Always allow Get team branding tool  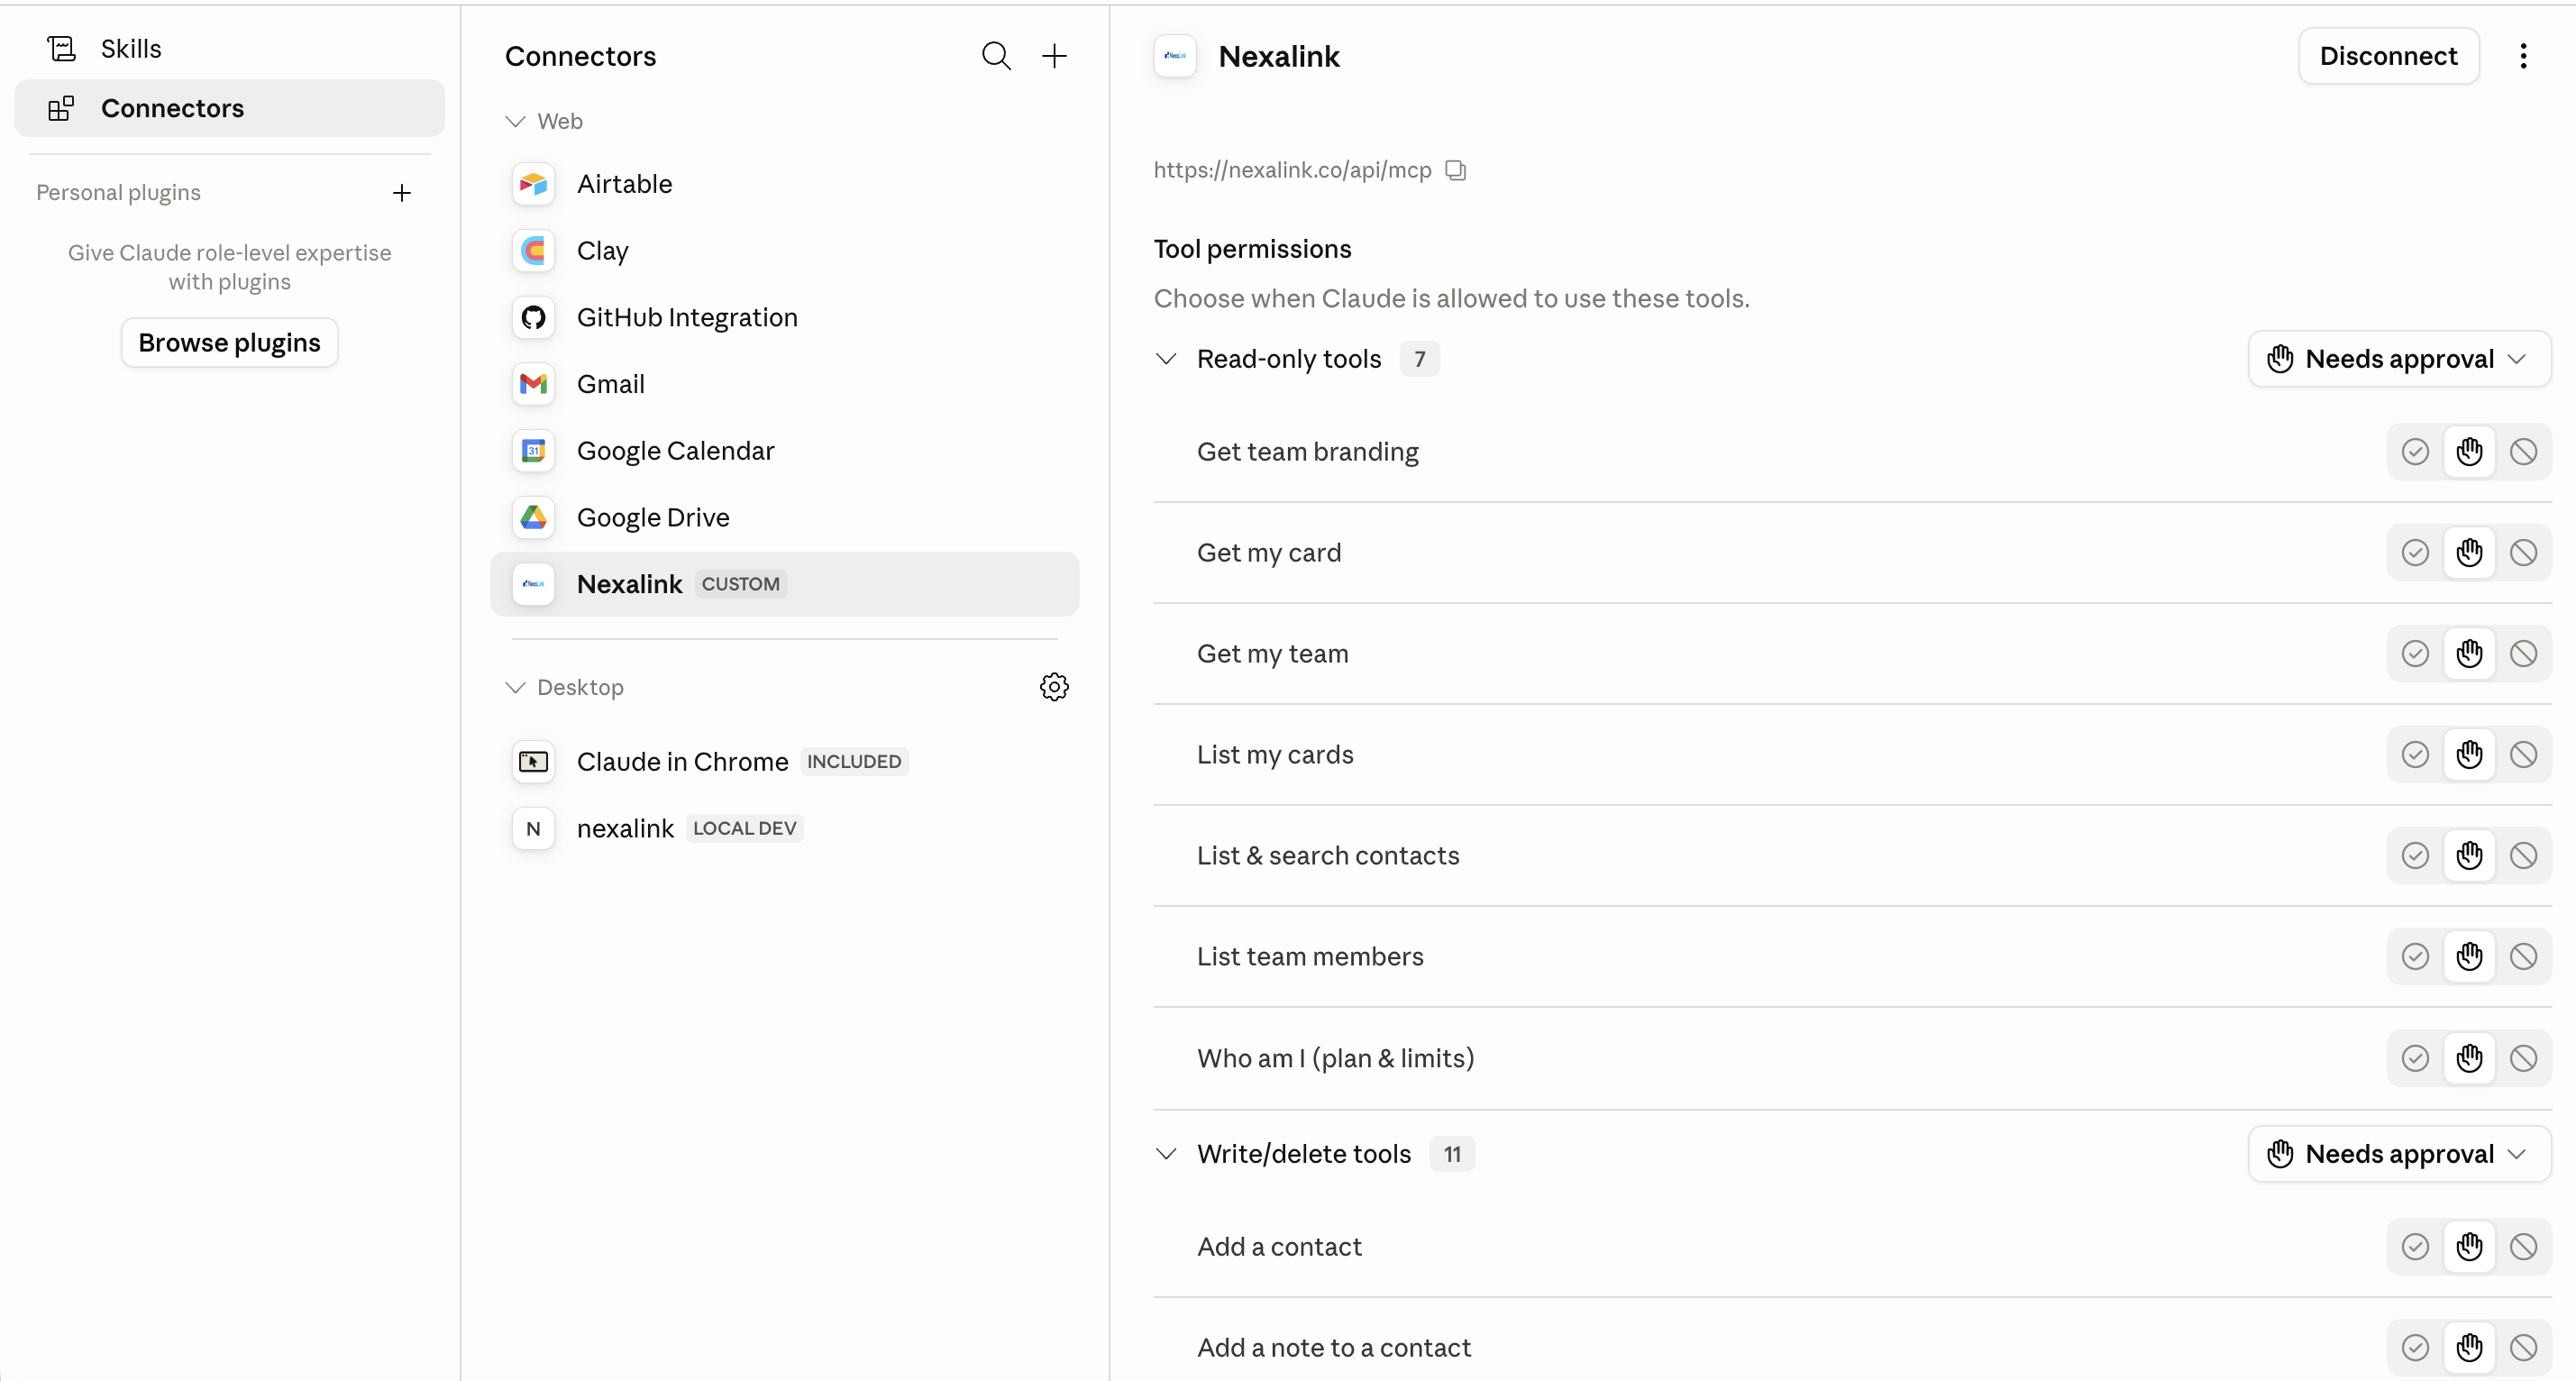coord(2415,452)
